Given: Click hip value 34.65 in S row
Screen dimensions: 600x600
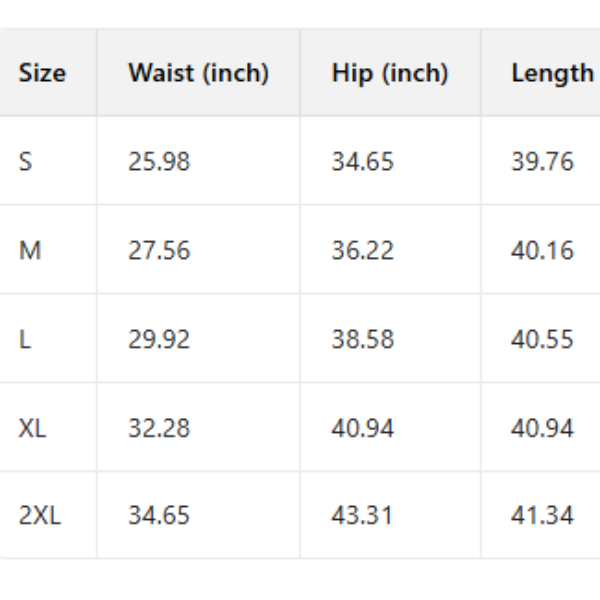Looking at the screenshot, I should coord(363,161).
